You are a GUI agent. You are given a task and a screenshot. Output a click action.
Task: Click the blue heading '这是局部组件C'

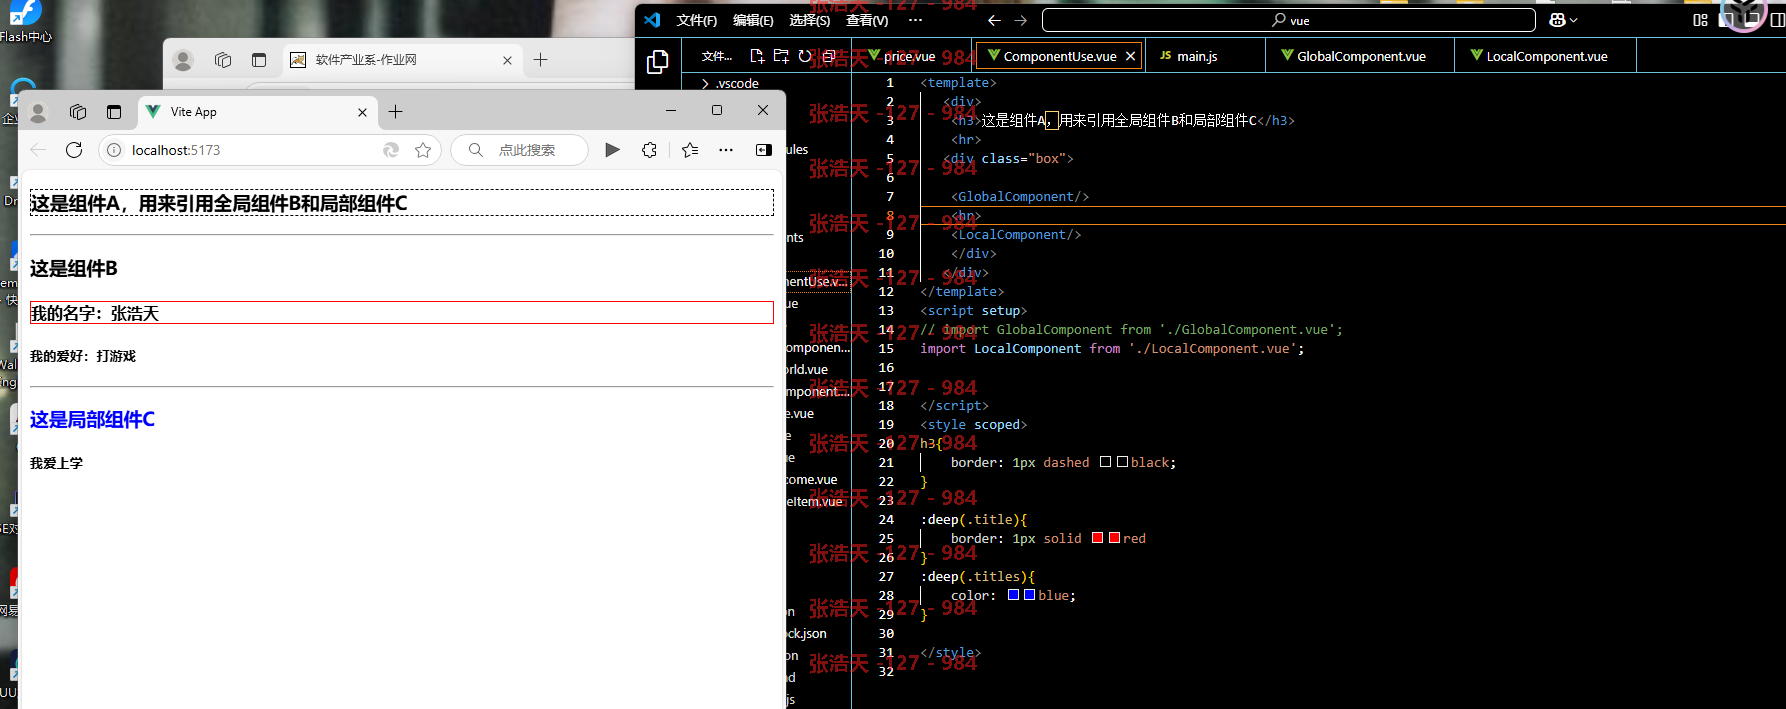pyautogui.click(x=92, y=419)
